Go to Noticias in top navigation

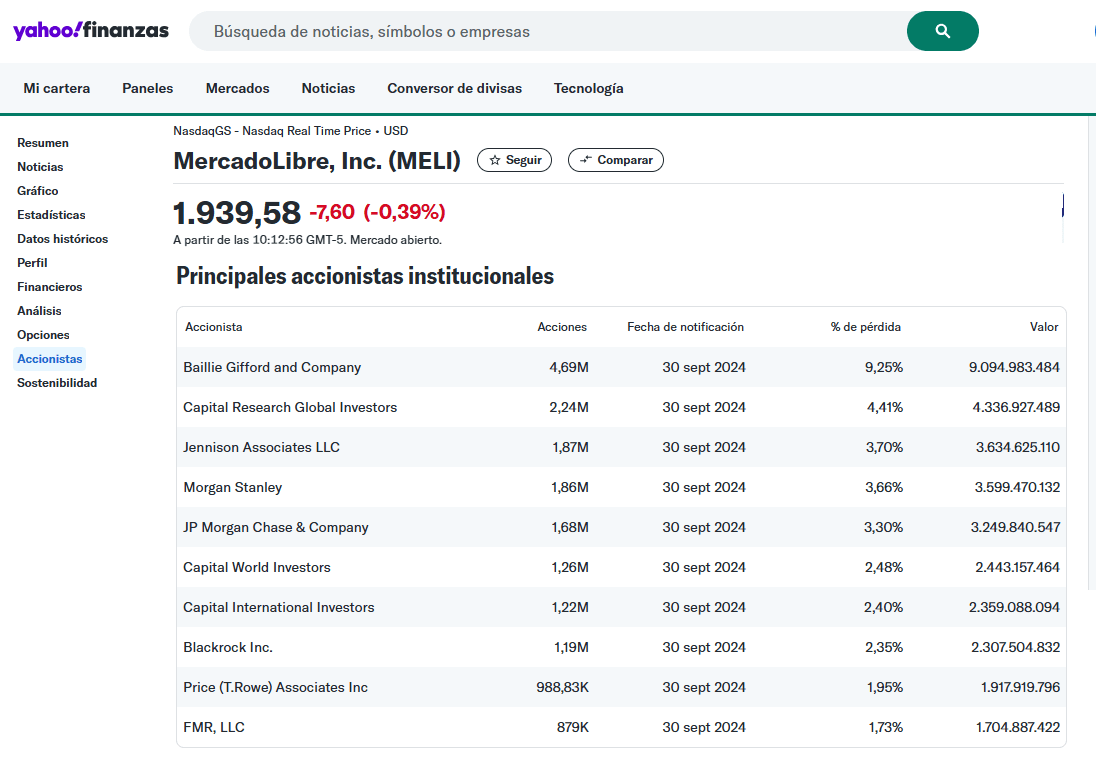328,88
